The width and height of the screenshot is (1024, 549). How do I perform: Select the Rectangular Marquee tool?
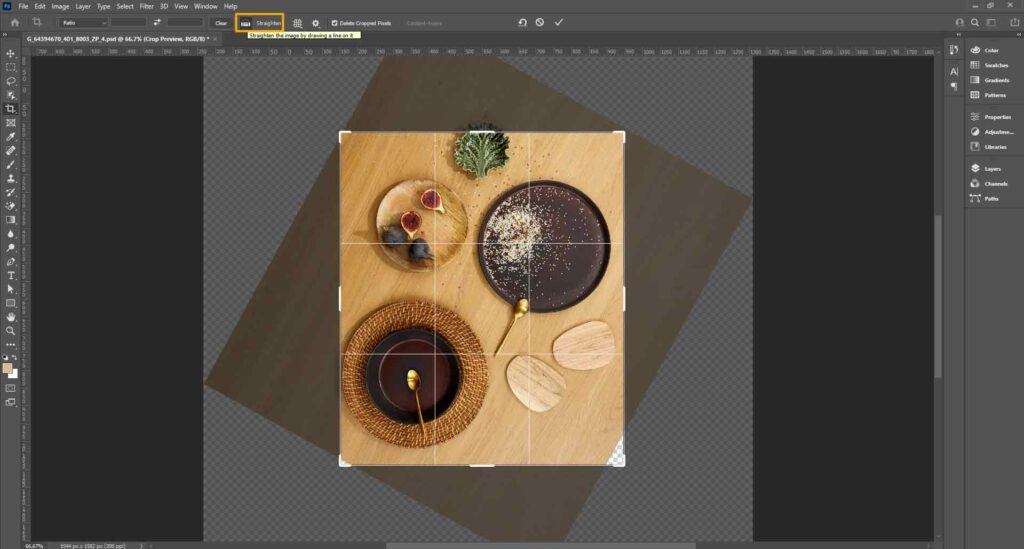10,67
